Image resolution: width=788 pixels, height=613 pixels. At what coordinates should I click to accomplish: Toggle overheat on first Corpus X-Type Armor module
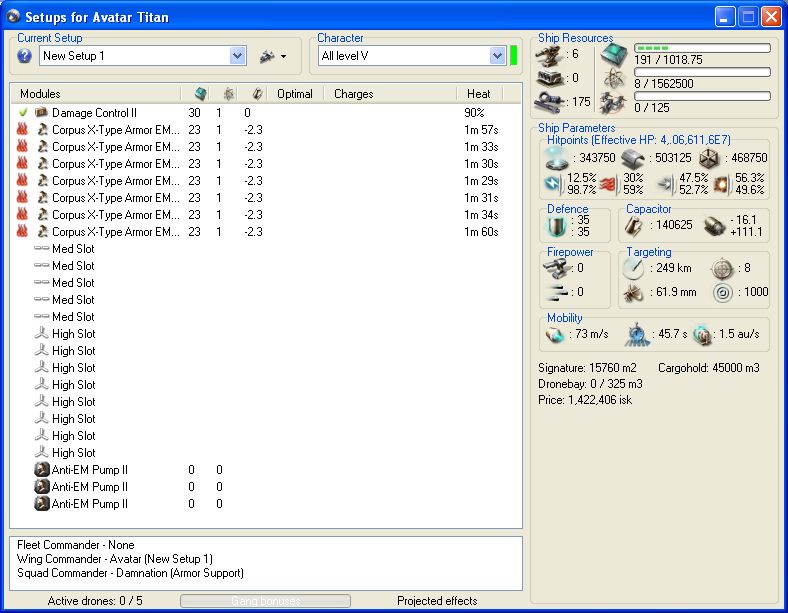point(23,130)
